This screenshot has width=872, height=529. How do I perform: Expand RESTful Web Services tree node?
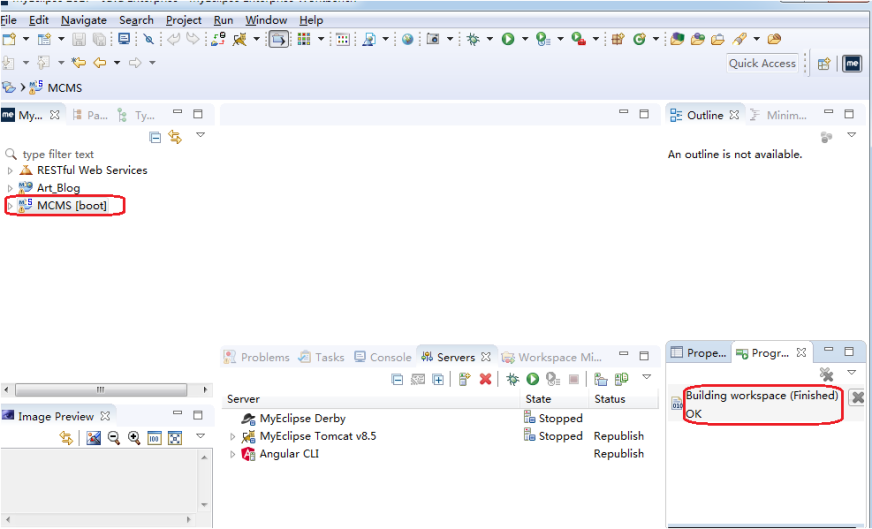(x=10, y=171)
